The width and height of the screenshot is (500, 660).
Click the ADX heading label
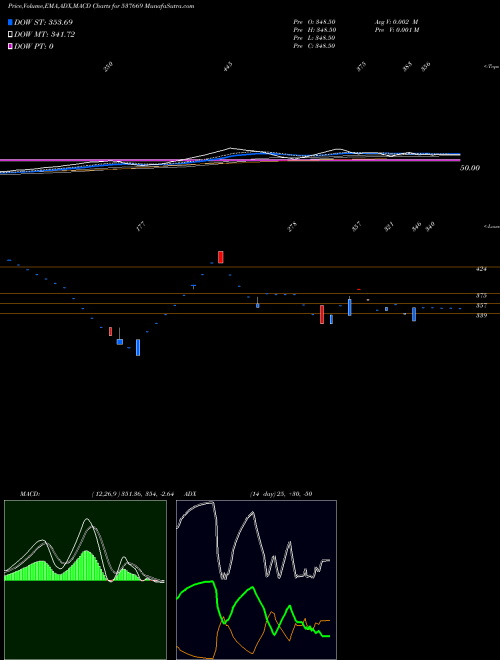(190, 493)
